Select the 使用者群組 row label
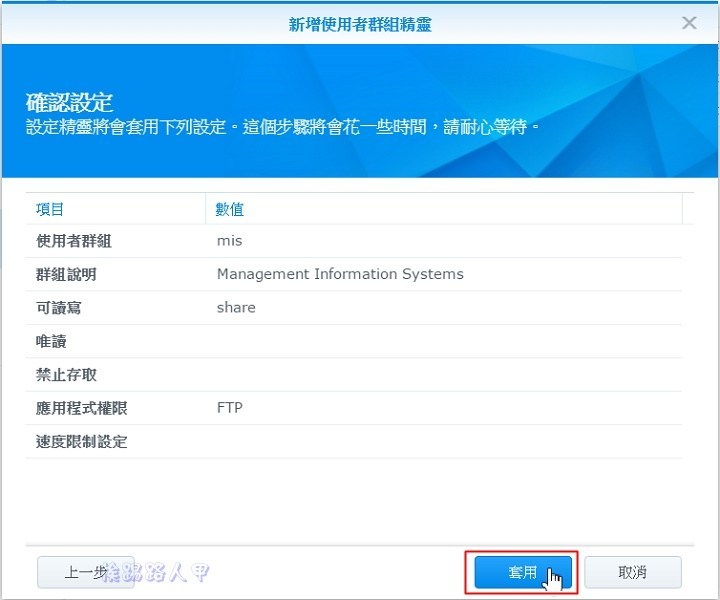 click(74, 241)
